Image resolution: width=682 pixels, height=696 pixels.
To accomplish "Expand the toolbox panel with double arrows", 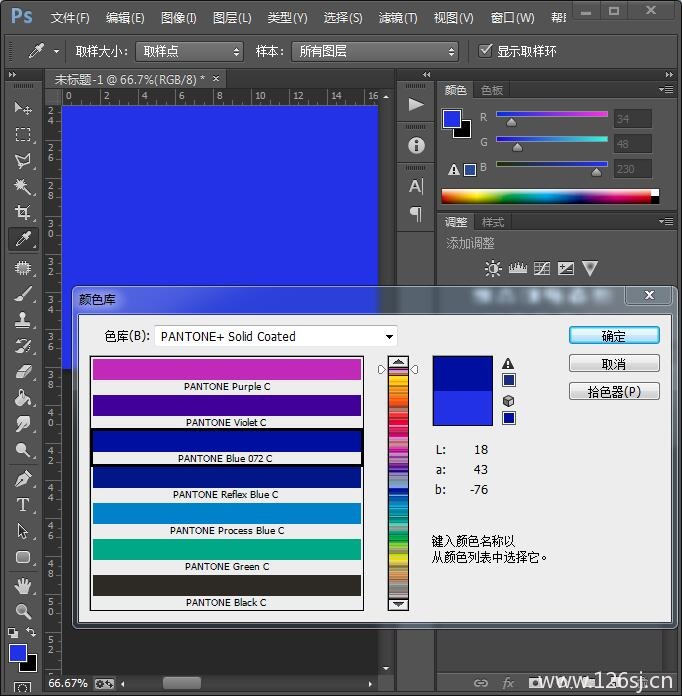I will [12, 75].
